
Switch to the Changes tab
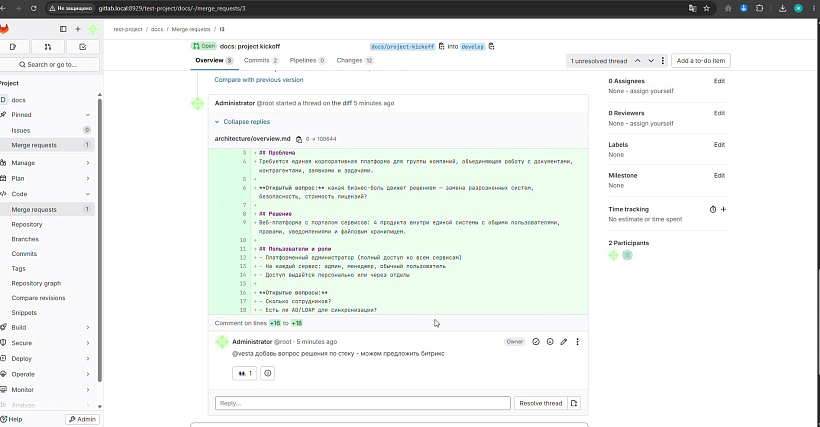[355, 61]
